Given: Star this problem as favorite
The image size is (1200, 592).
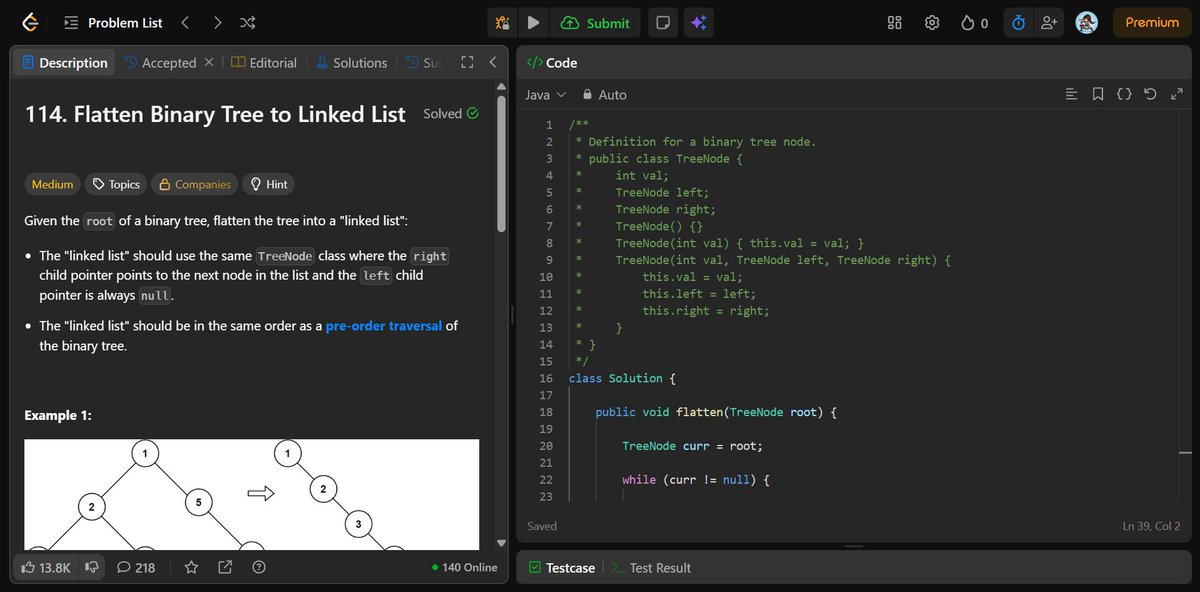Looking at the screenshot, I should point(192,567).
